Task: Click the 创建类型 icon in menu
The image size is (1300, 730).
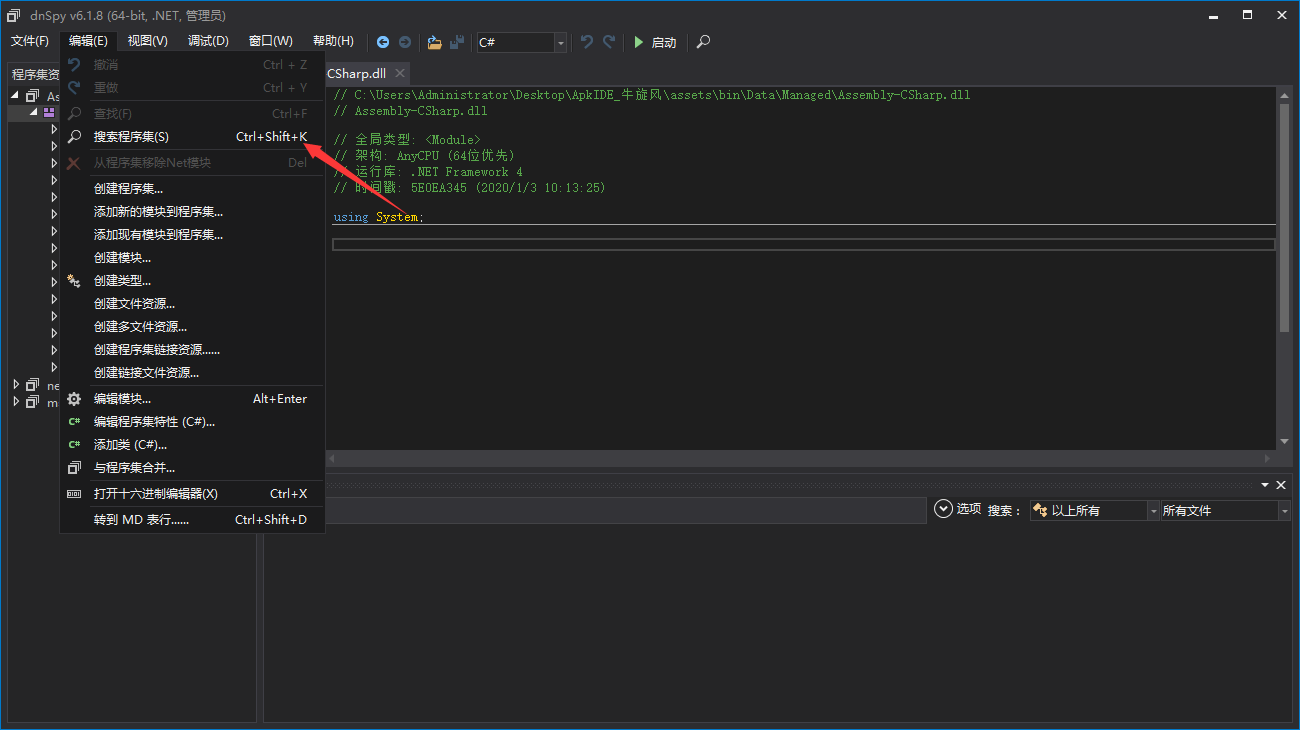Action: [74, 281]
